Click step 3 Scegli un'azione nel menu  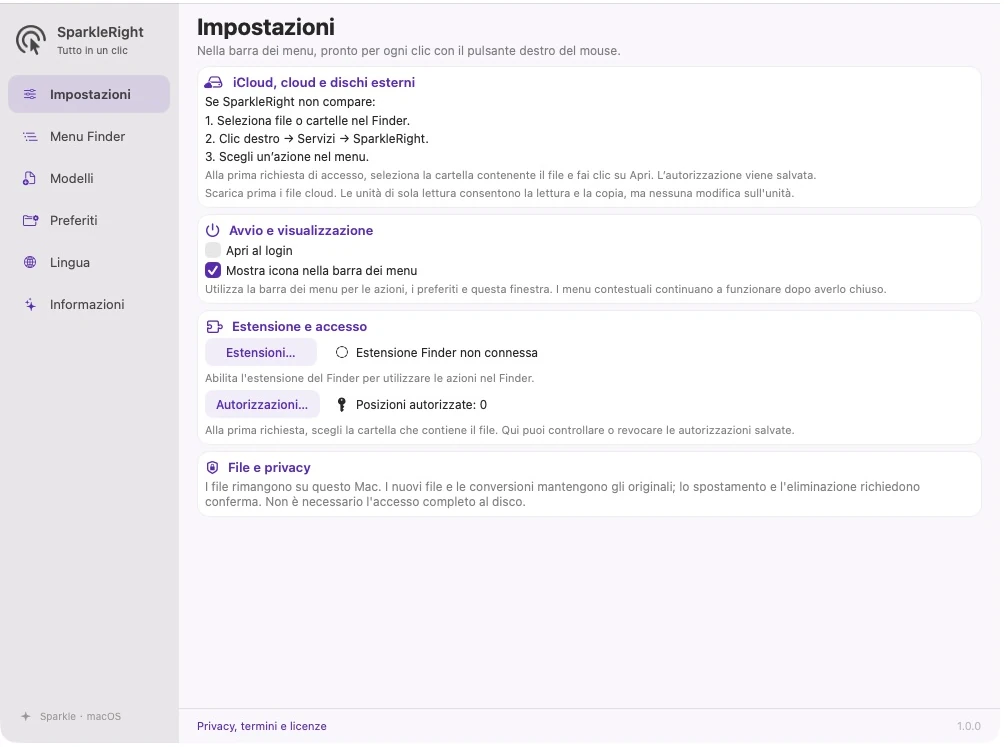tap(287, 156)
